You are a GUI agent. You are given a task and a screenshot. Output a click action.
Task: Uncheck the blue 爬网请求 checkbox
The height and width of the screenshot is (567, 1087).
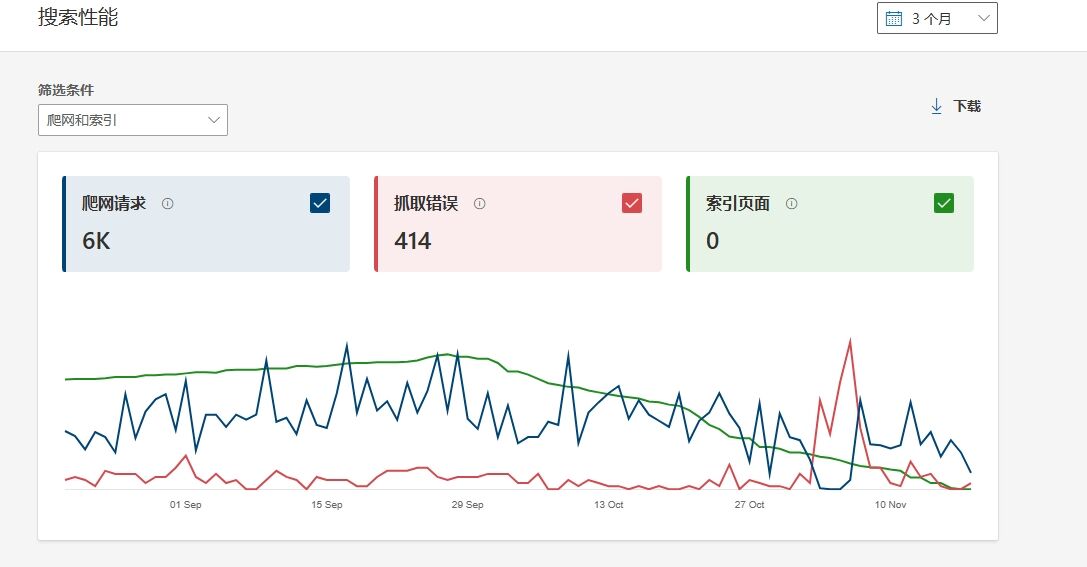[320, 203]
